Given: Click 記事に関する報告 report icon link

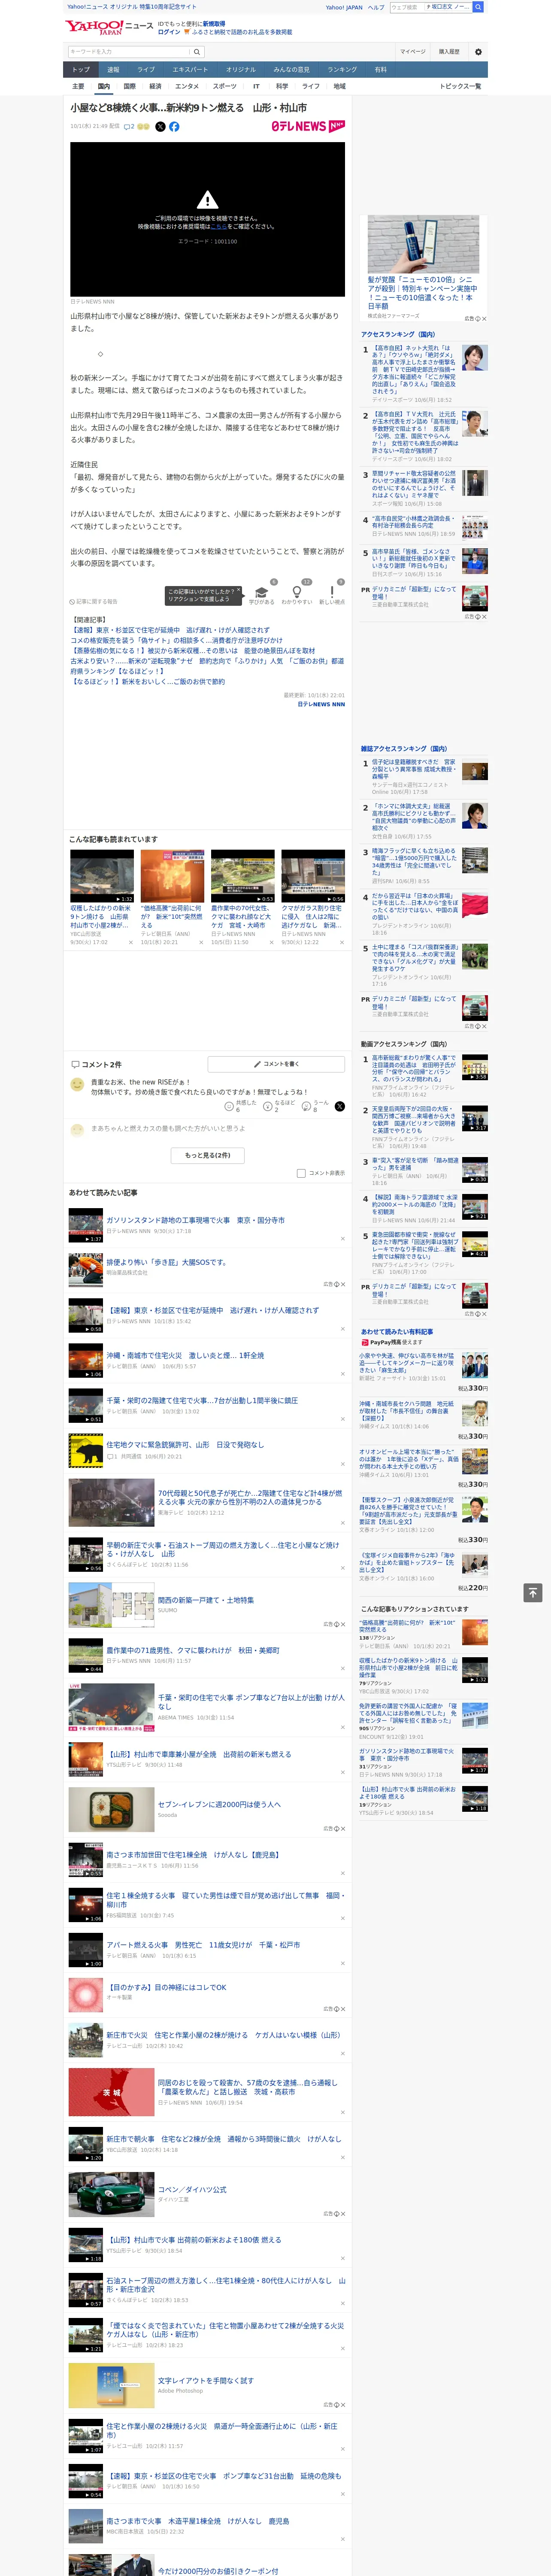Looking at the screenshot, I should click(94, 601).
